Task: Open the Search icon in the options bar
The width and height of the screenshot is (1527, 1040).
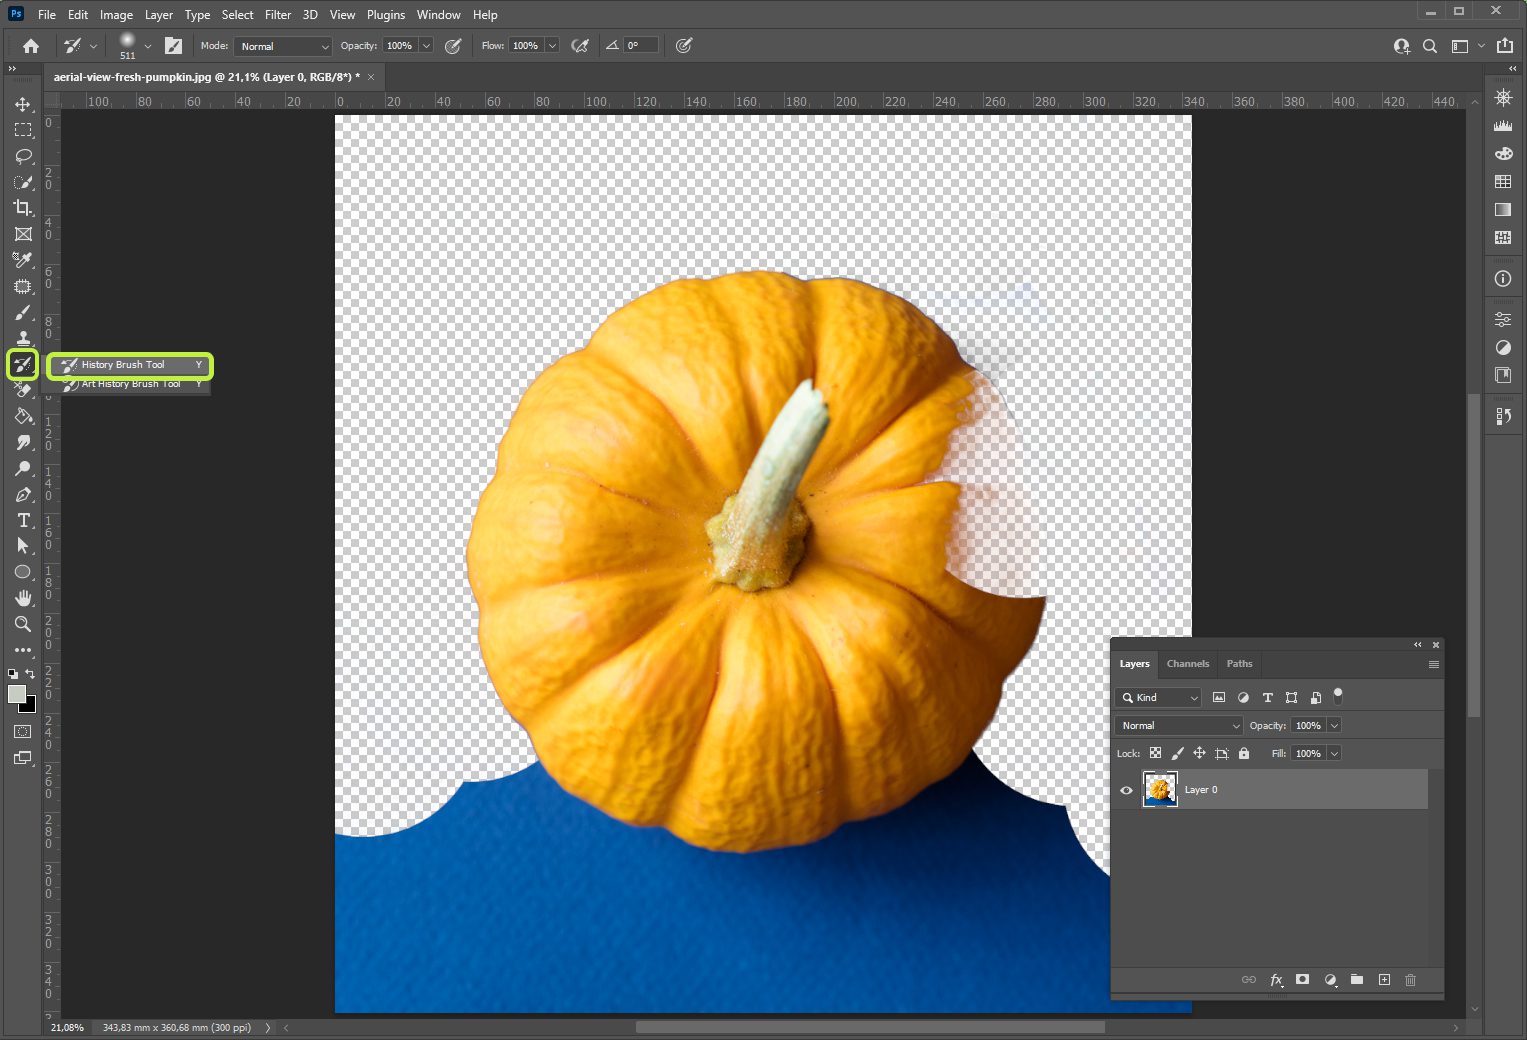Action: click(1430, 46)
